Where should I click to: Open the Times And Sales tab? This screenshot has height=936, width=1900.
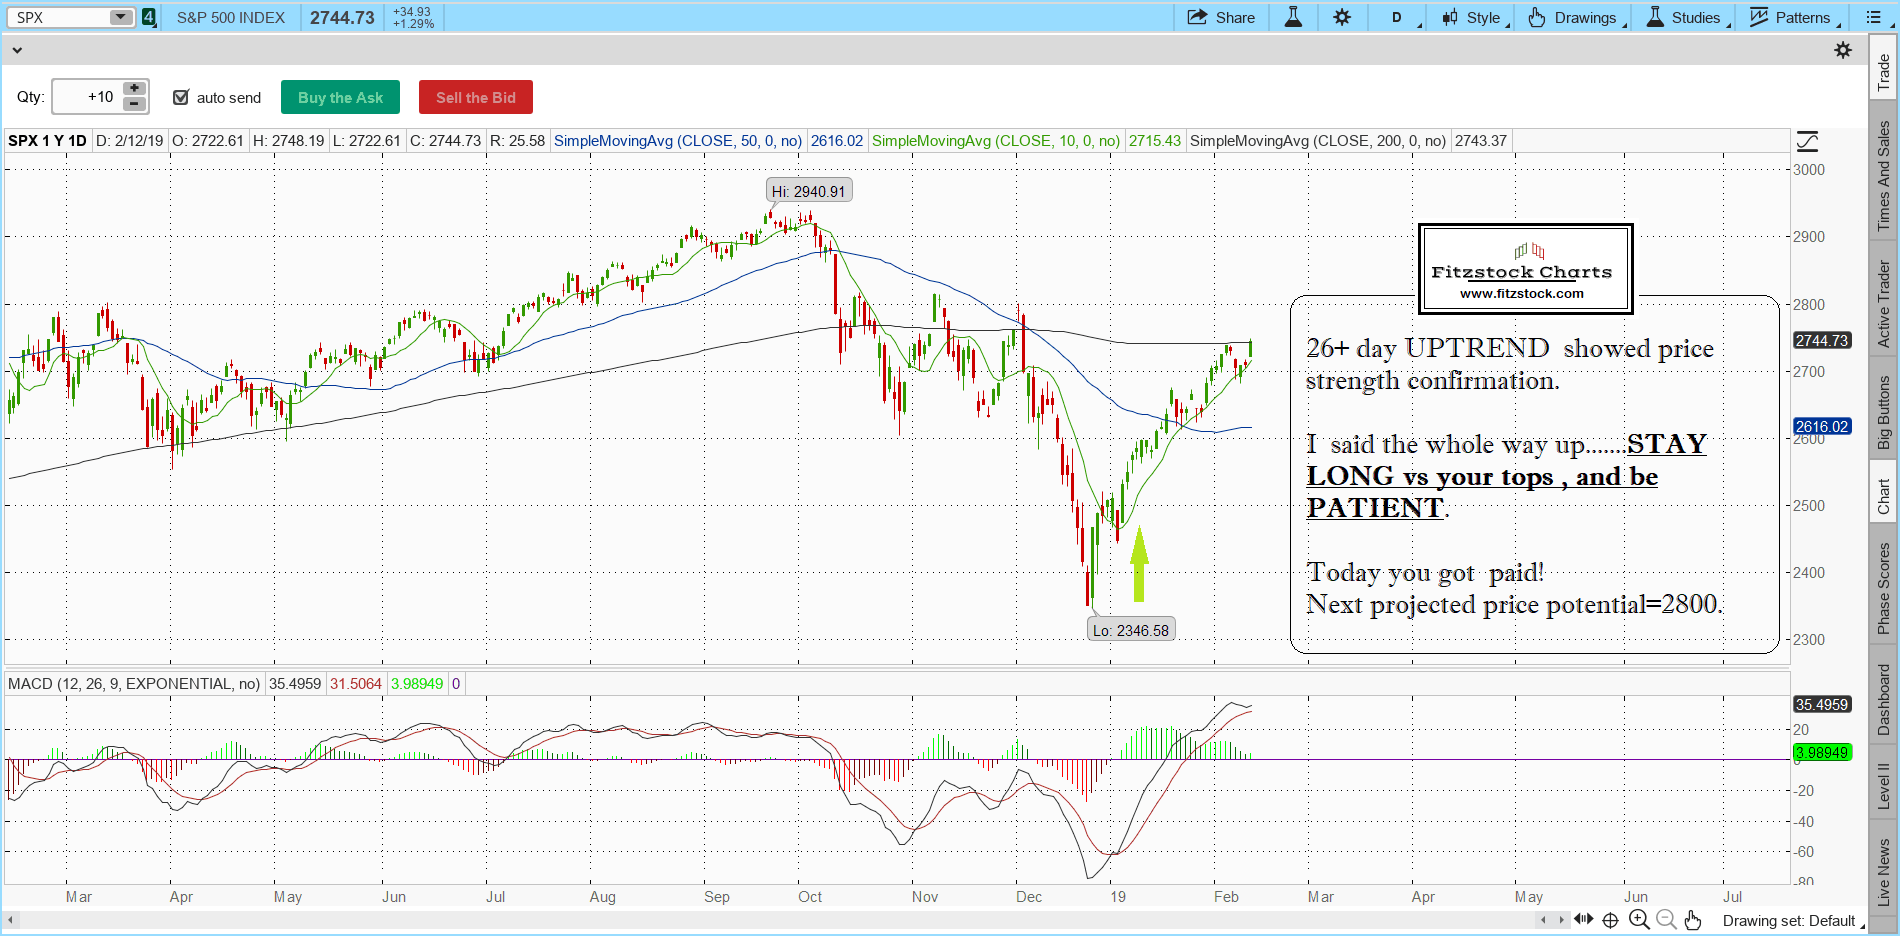tap(1884, 176)
